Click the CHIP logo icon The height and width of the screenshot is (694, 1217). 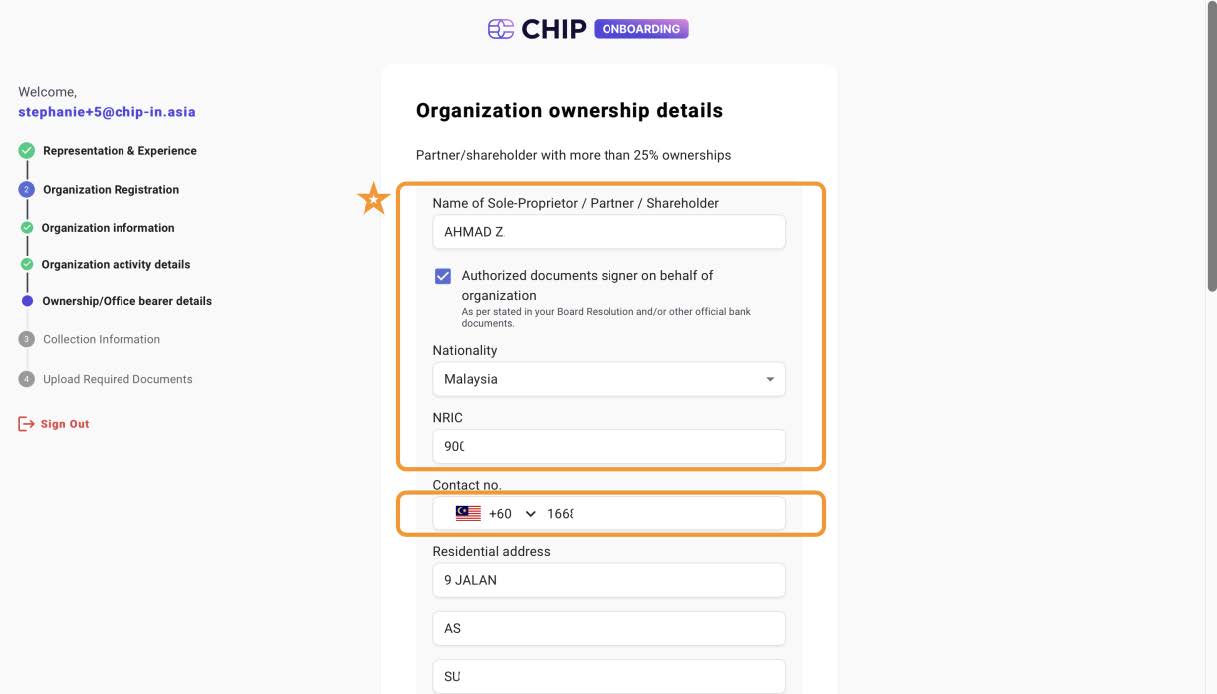point(501,29)
